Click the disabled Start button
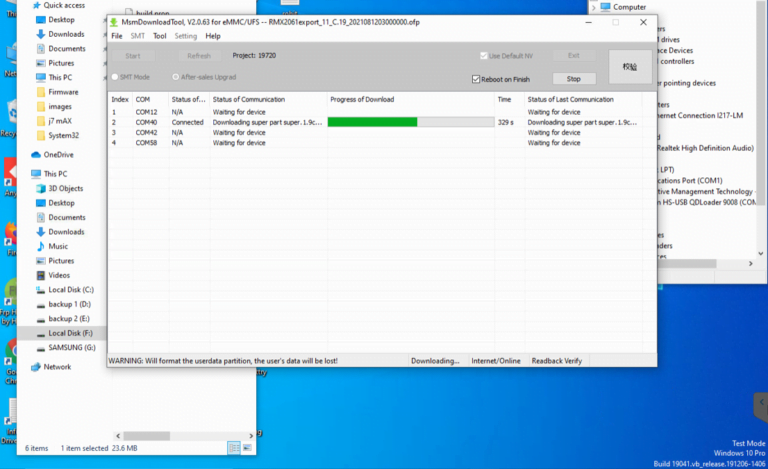 133,56
